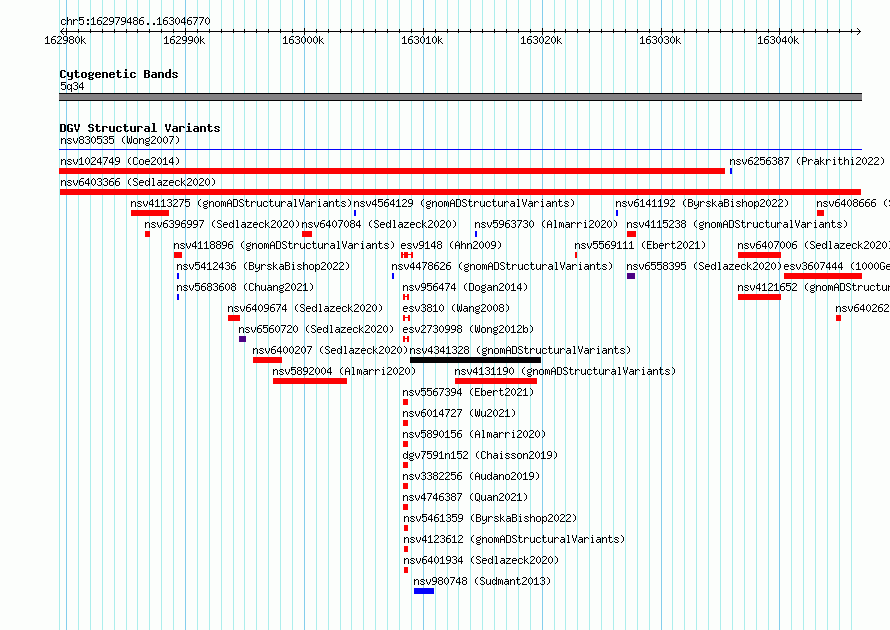This screenshot has width=890, height=630.
Task: Open nsv6407006 (Sedlazeck2020) label
Action: click(x=813, y=245)
